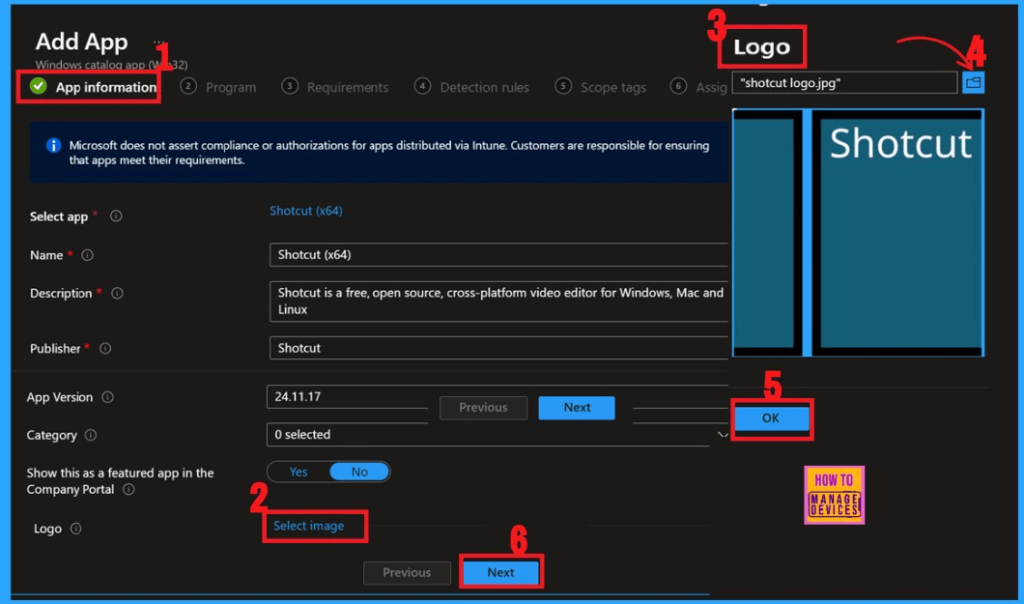Switch to the Assignments step tab

(x=699, y=87)
